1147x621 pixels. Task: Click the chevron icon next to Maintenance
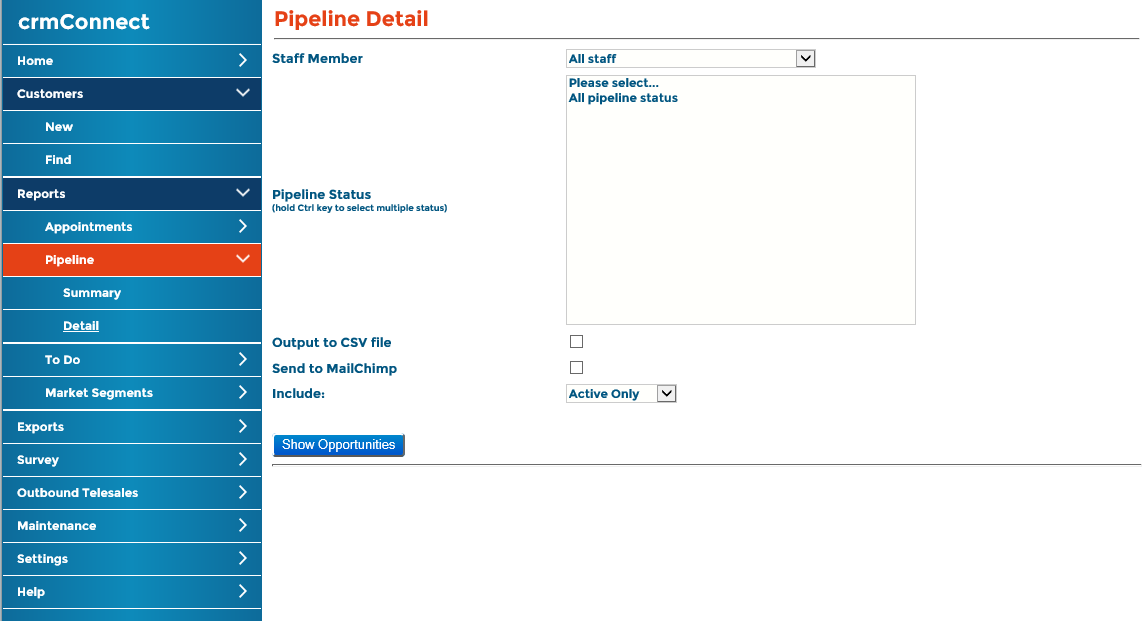tap(242, 526)
